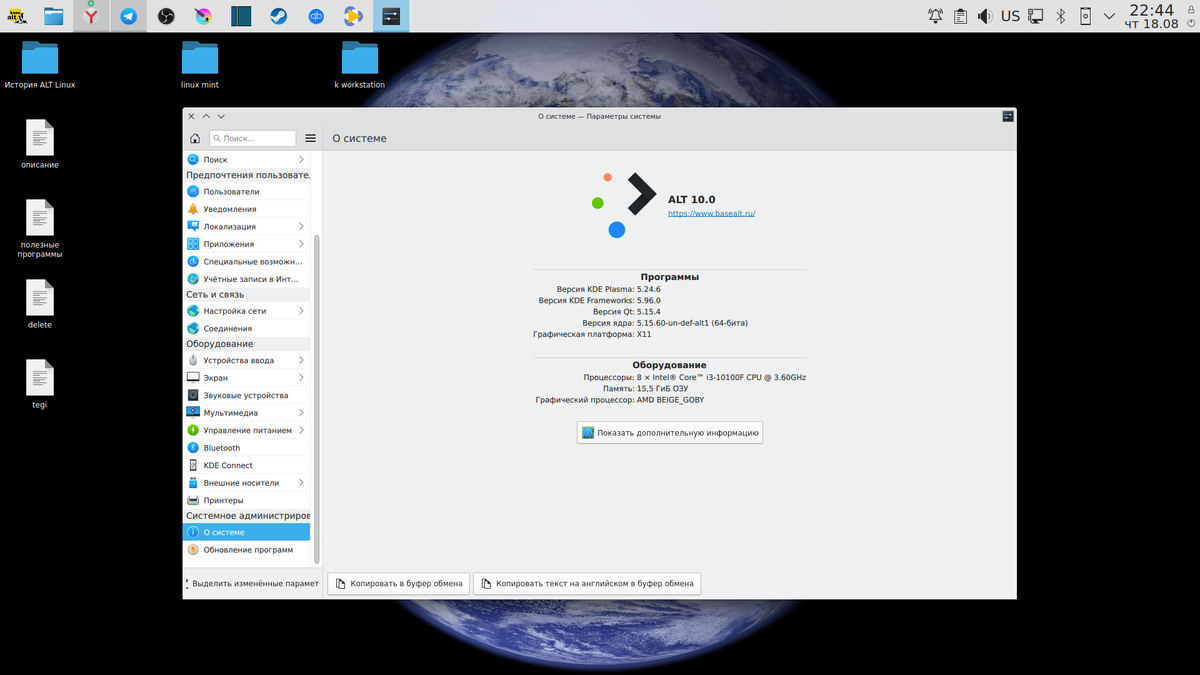Expand the Приложения category arrow
The image size is (1200, 675).
coord(301,244)
